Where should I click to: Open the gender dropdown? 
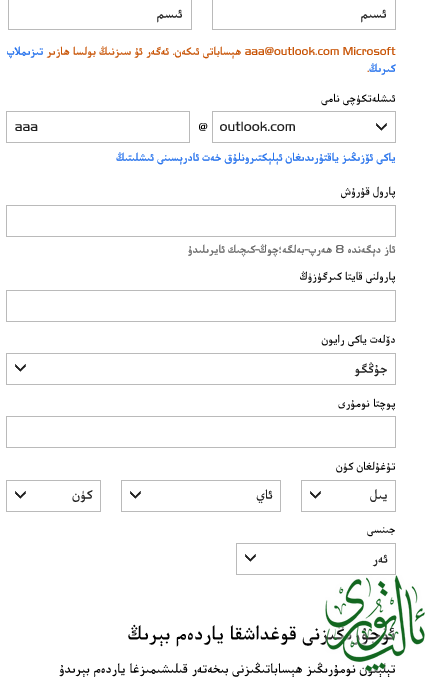316,559
